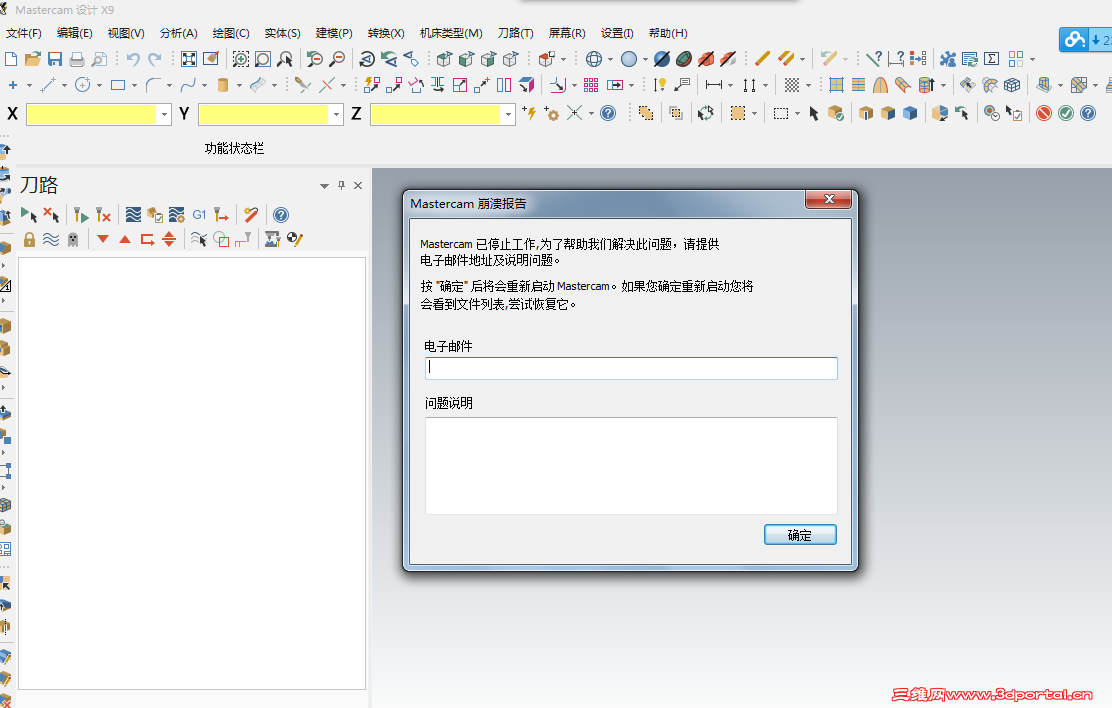Image resolution: width=1112 pixels, height=708 pixels.
Task: Expand the plus point tool dropdown arrow
Action: click(x=29, y=86)
